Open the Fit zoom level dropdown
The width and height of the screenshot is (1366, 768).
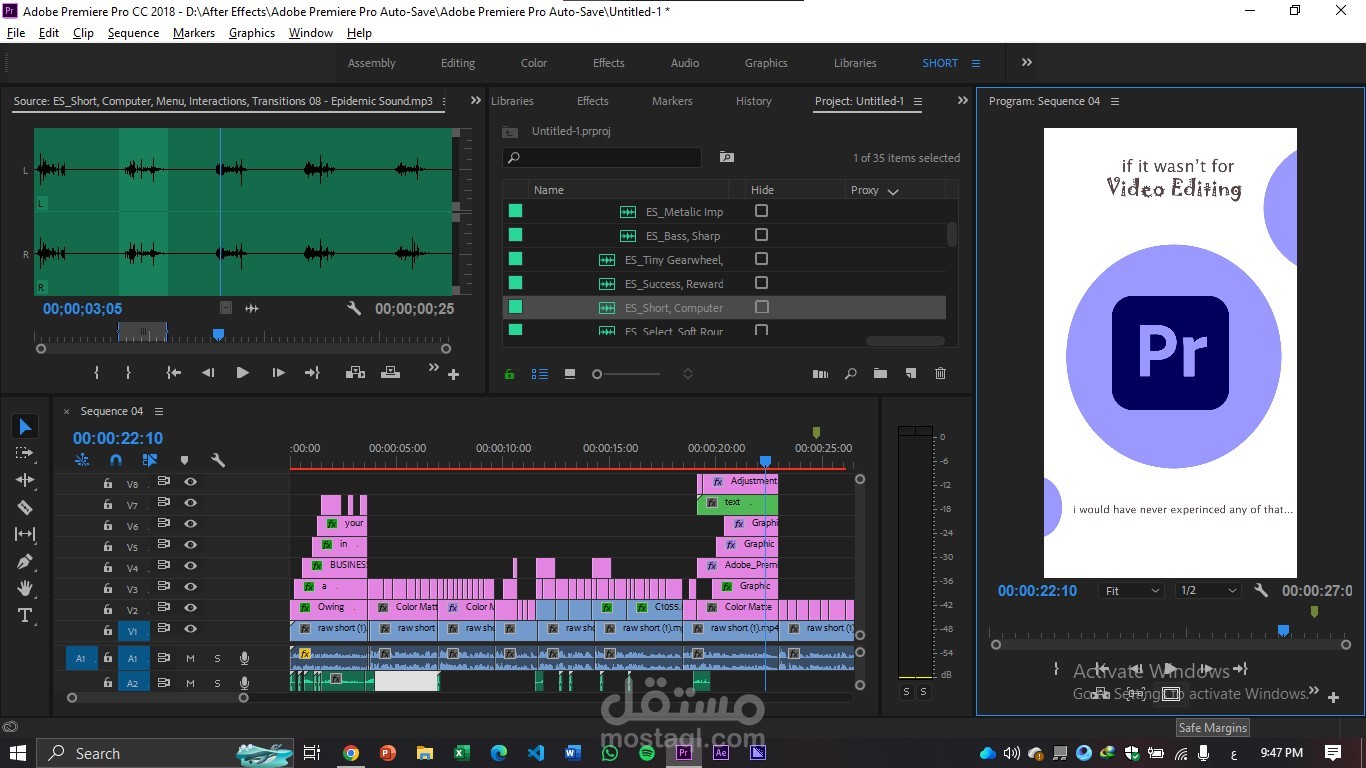click(1132, 591)
